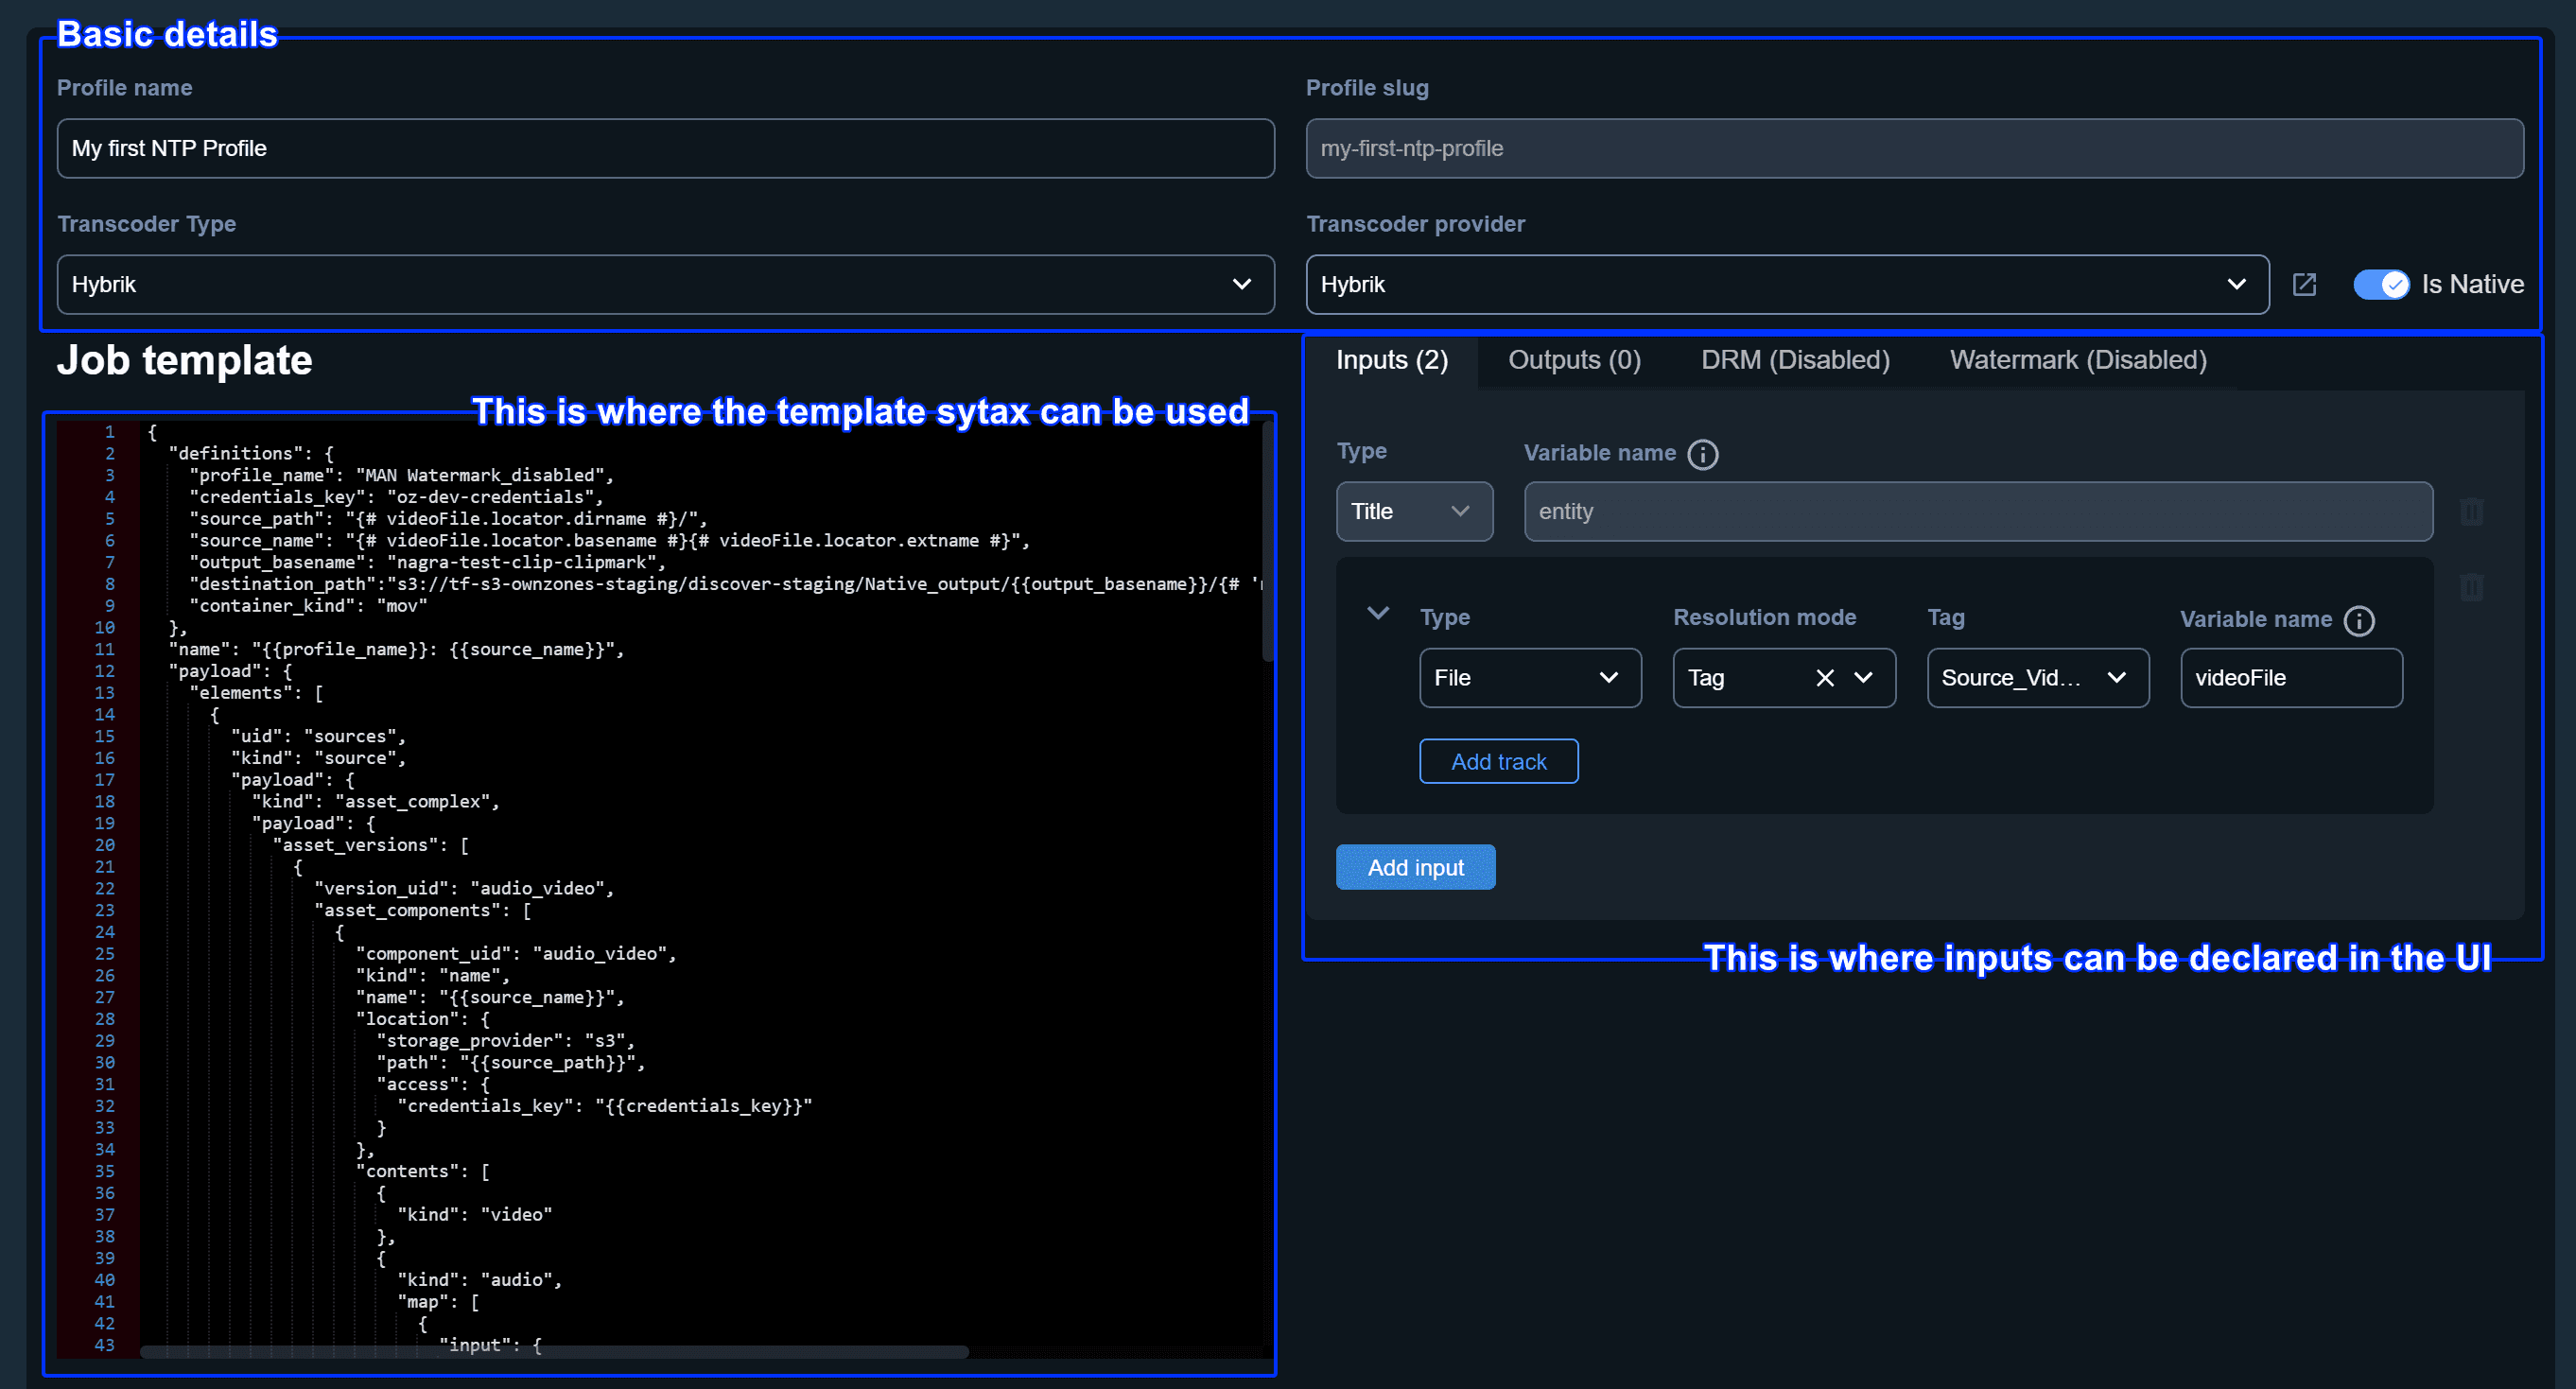Image resolution: width=2576 pixels, height=1389 pixels.
Task: Open the DRM (Disabled) tab
Action: coord(1794,360)
